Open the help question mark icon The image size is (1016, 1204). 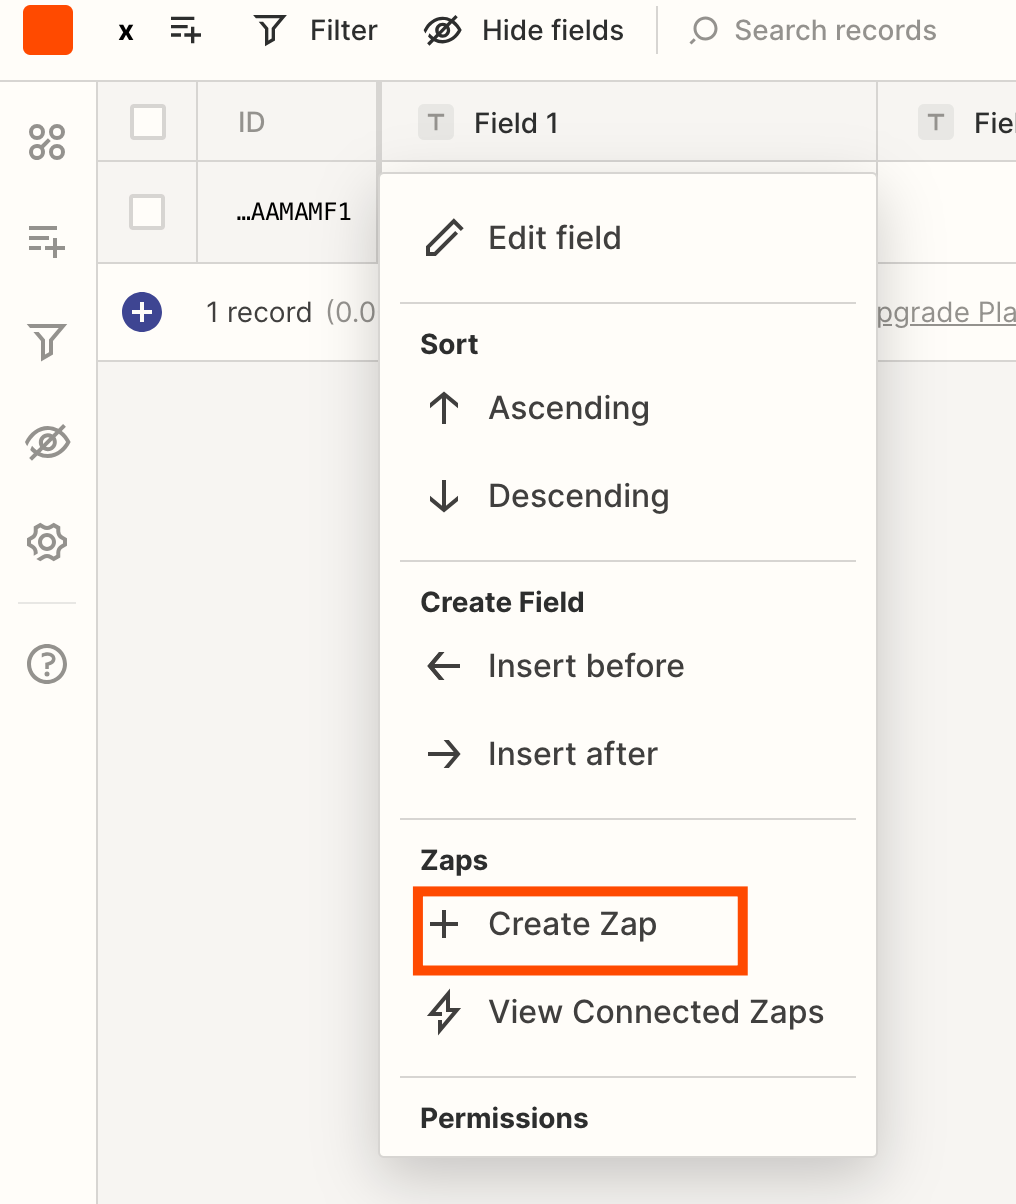[47, 663]
